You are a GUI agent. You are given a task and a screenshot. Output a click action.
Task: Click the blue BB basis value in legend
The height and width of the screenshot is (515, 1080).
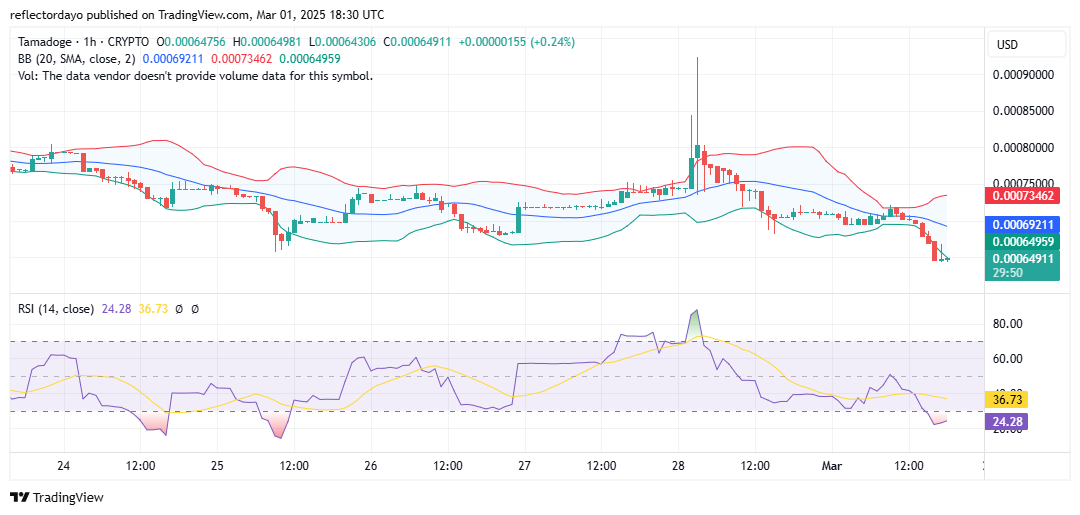click(172, 59)
